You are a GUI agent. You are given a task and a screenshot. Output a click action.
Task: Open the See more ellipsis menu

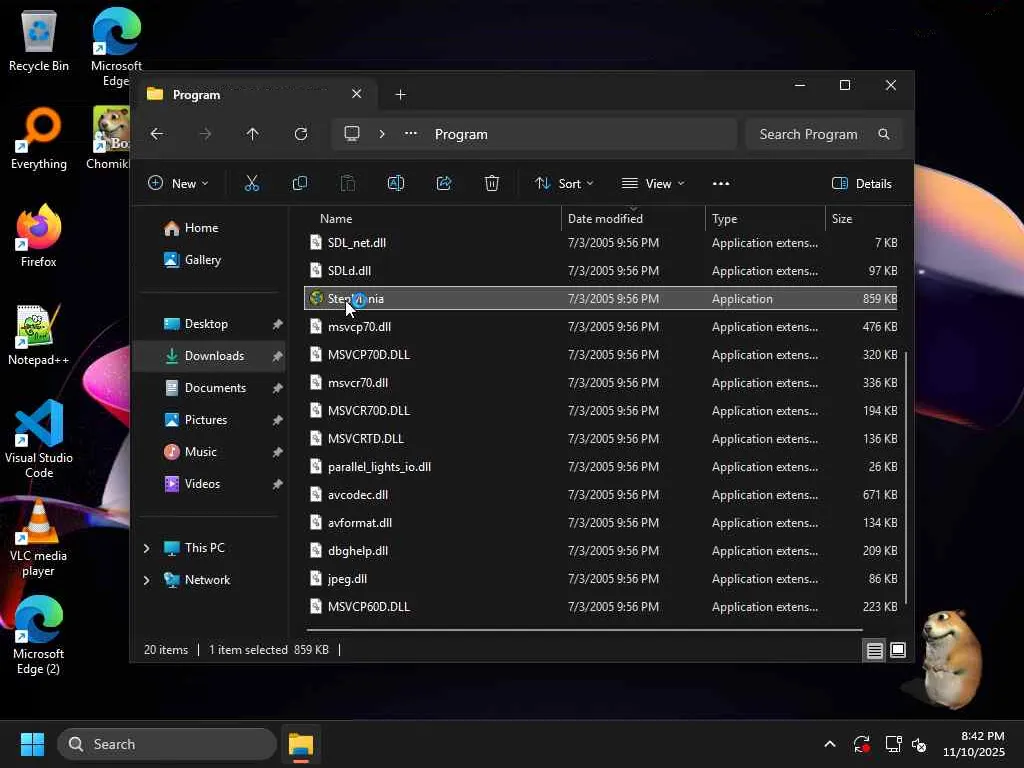click(x=721, y=183)
